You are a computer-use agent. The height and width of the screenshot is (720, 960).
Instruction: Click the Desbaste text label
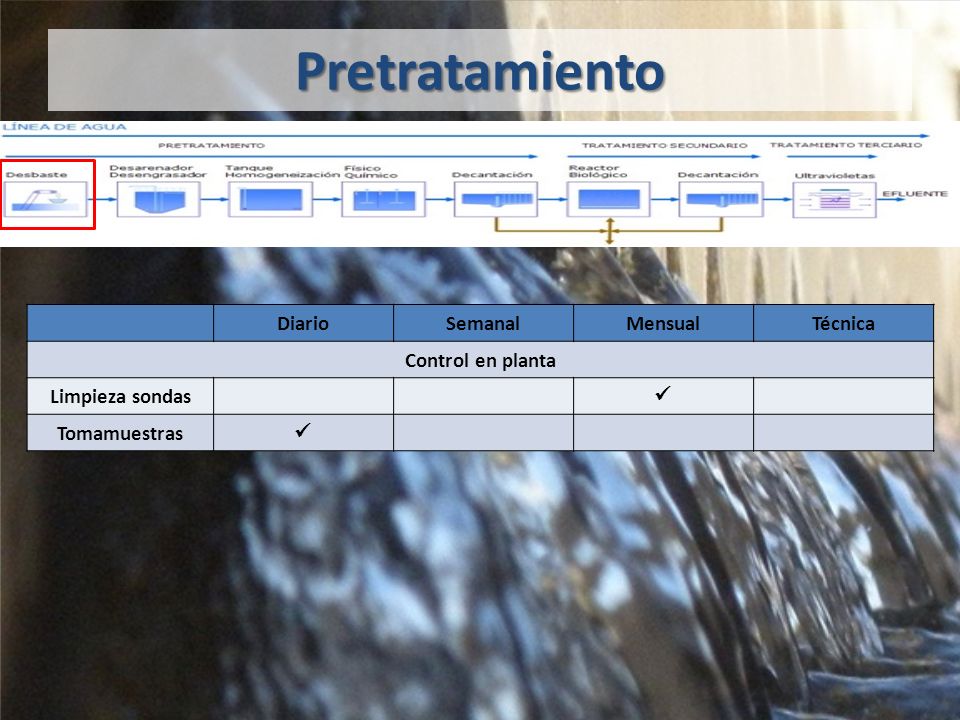tap(36, 174)
